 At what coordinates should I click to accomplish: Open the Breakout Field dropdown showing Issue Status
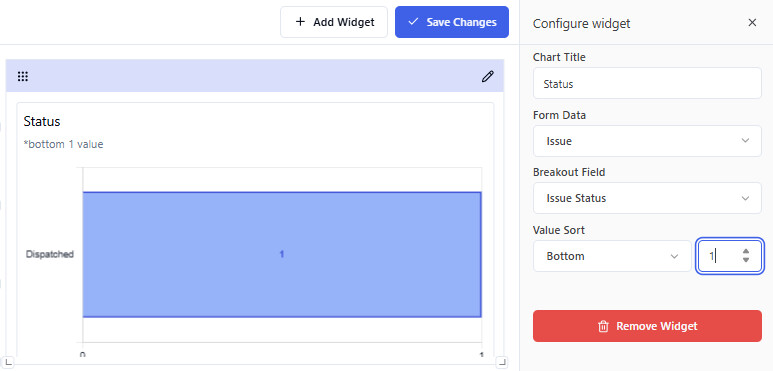click(647, 198)
